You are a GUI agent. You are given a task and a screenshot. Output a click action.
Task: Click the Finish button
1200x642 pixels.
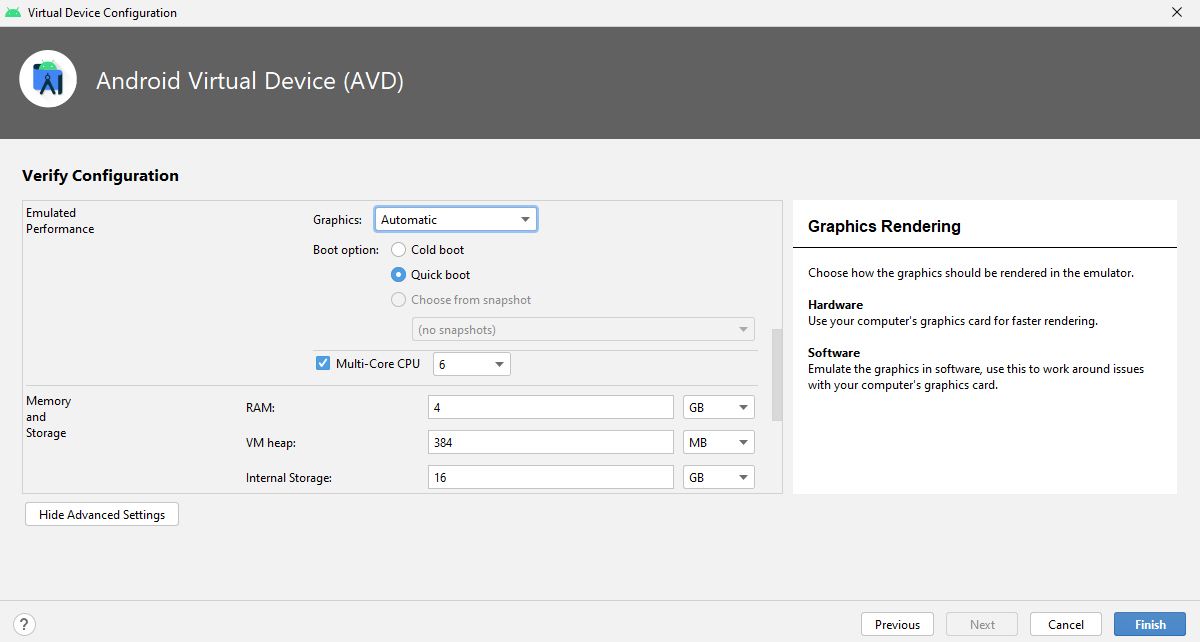(x=1150, y=624)
